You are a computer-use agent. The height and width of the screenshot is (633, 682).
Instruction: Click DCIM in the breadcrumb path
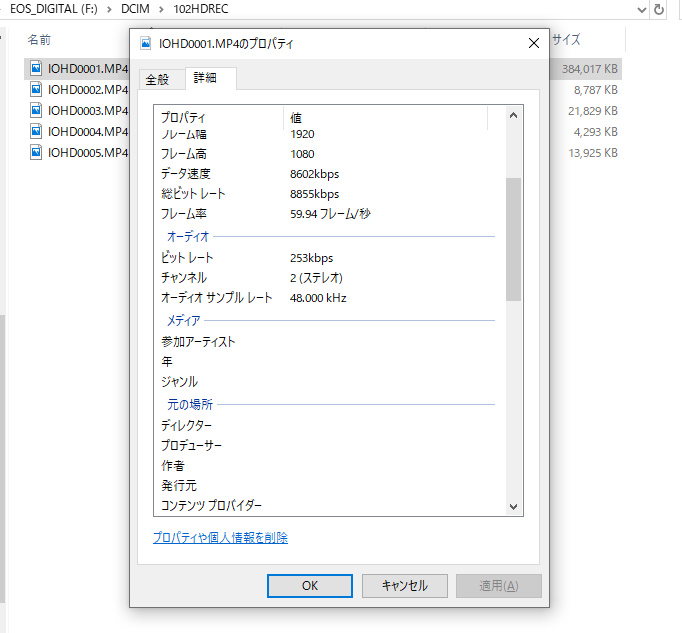tap(135, 9)
